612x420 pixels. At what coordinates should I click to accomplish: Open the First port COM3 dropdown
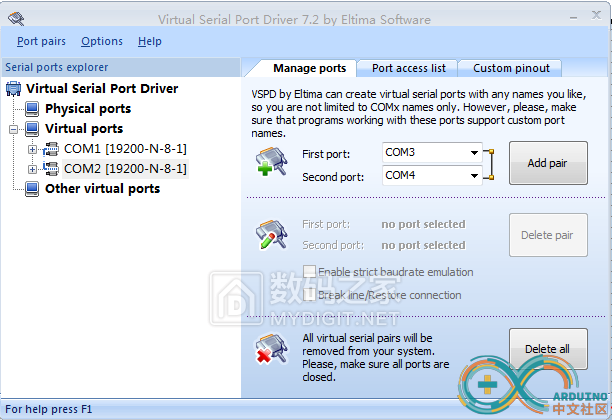pos(474,153)
